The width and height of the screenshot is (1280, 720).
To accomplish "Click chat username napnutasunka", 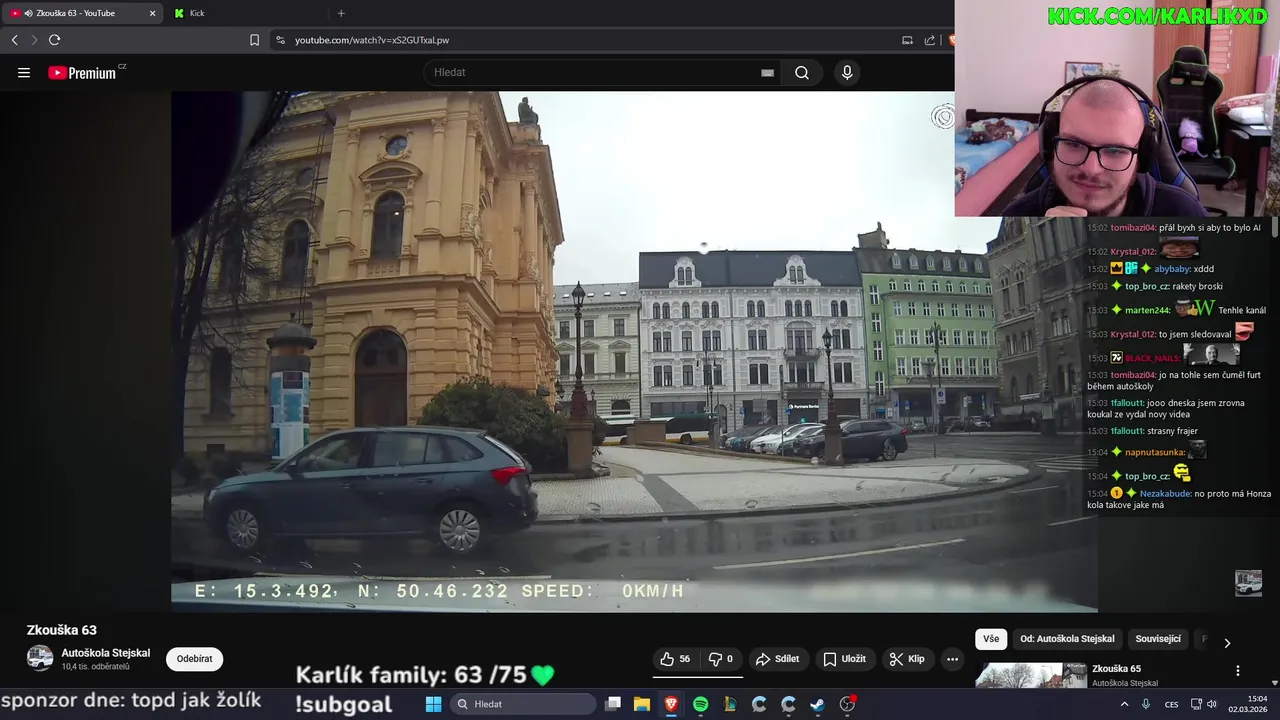I will (1153, 452).
